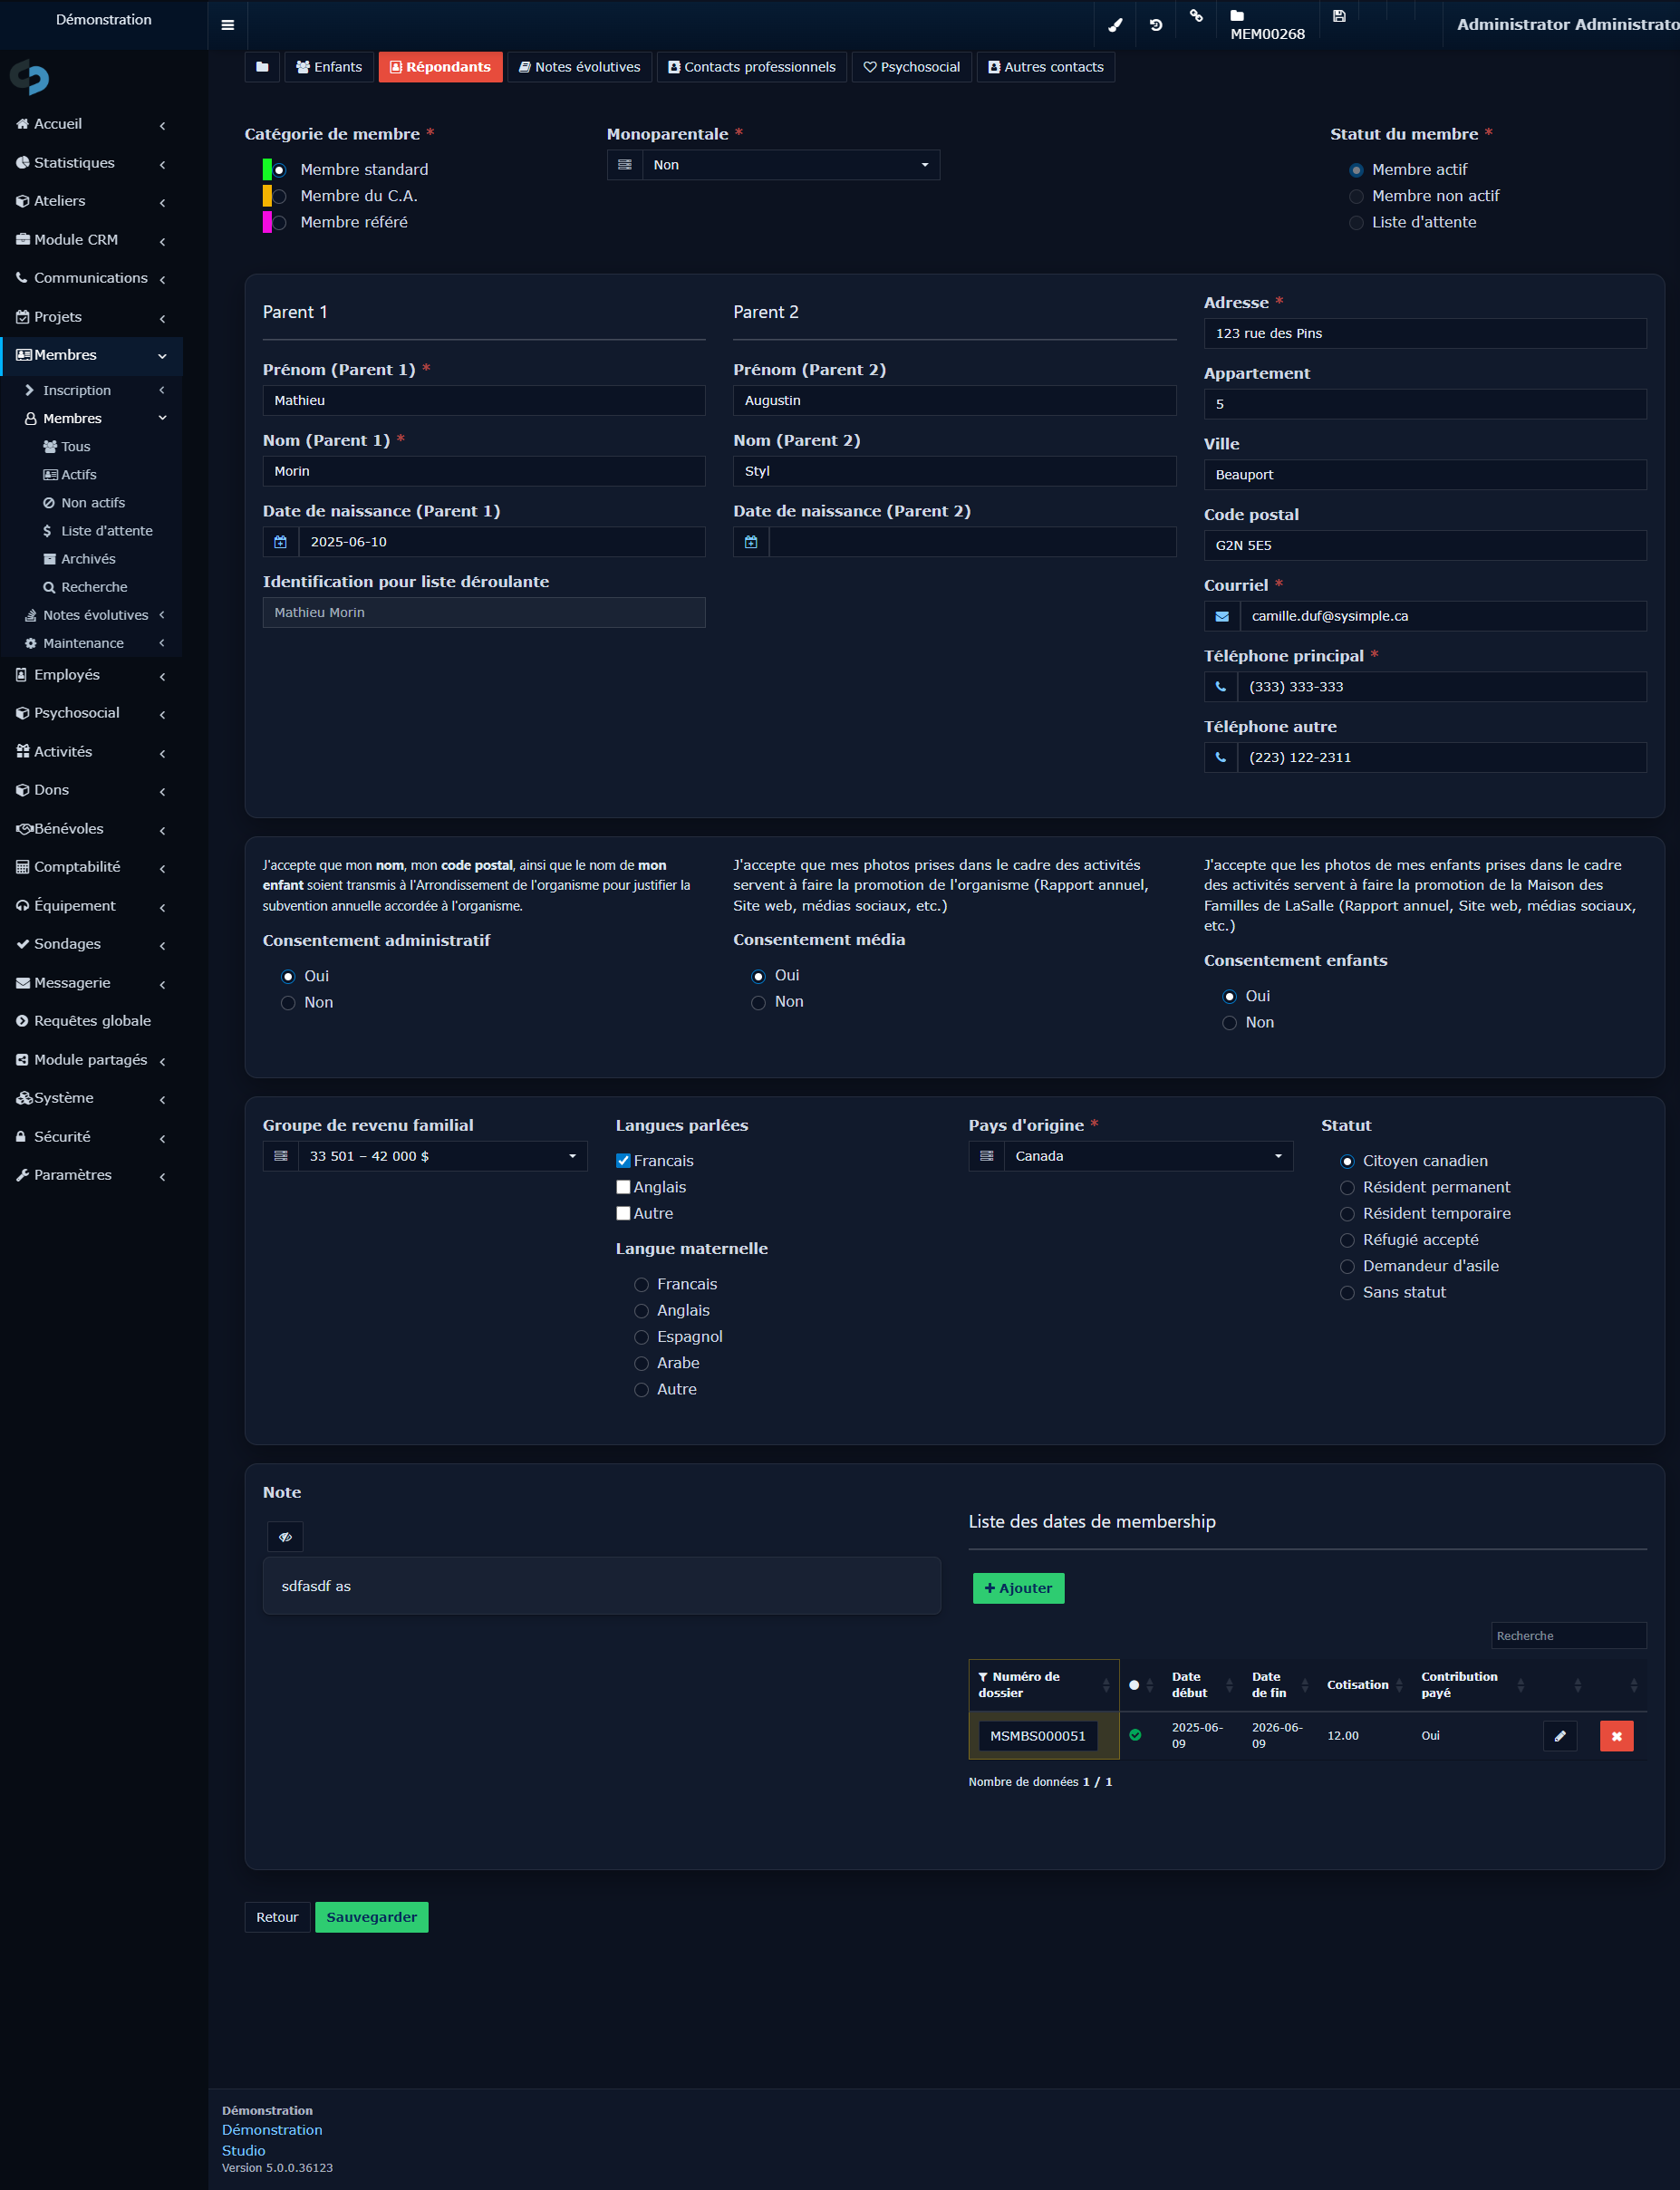The width and height of the screenshot is (1680, 2190).
Task: Switch to the Répondants tab
Action: tap(440, 67)
